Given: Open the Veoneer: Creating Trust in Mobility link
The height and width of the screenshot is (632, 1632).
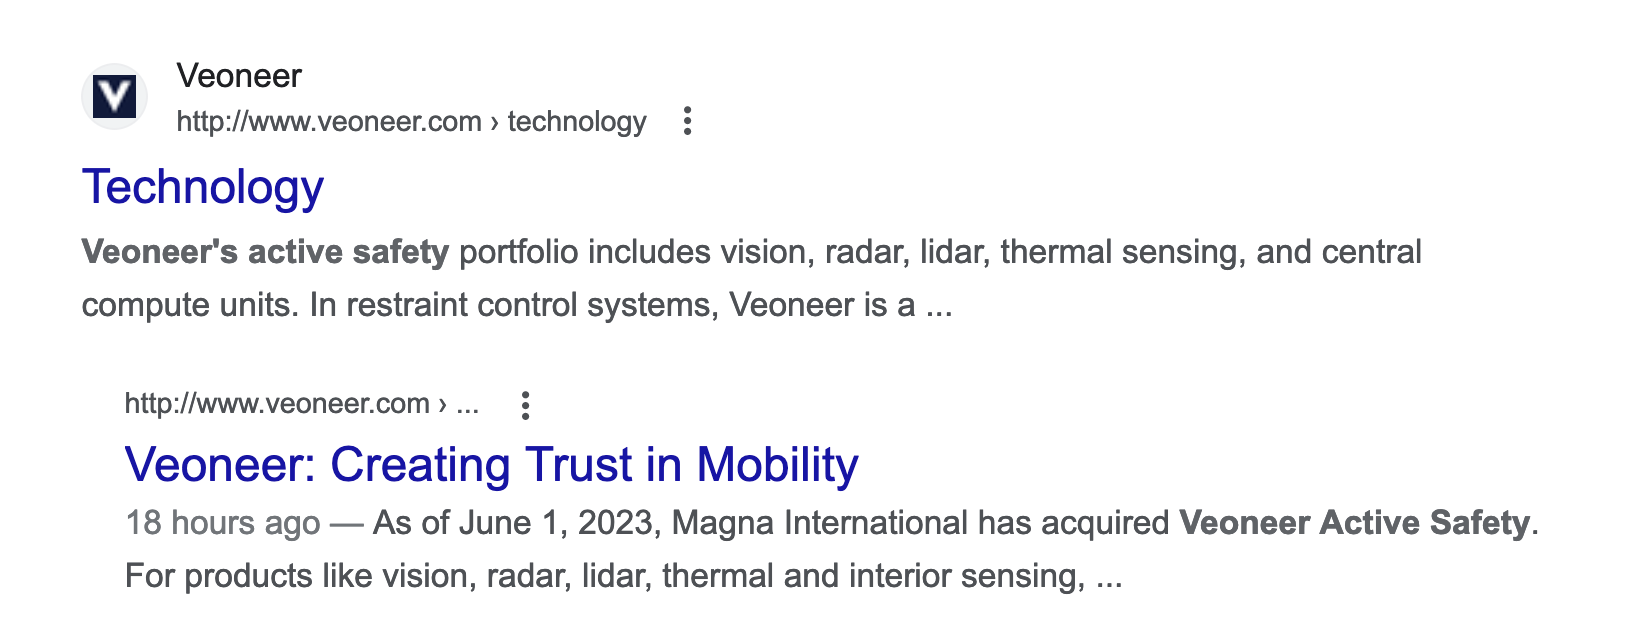Looking at the screenshot, I should pos(492,465).
